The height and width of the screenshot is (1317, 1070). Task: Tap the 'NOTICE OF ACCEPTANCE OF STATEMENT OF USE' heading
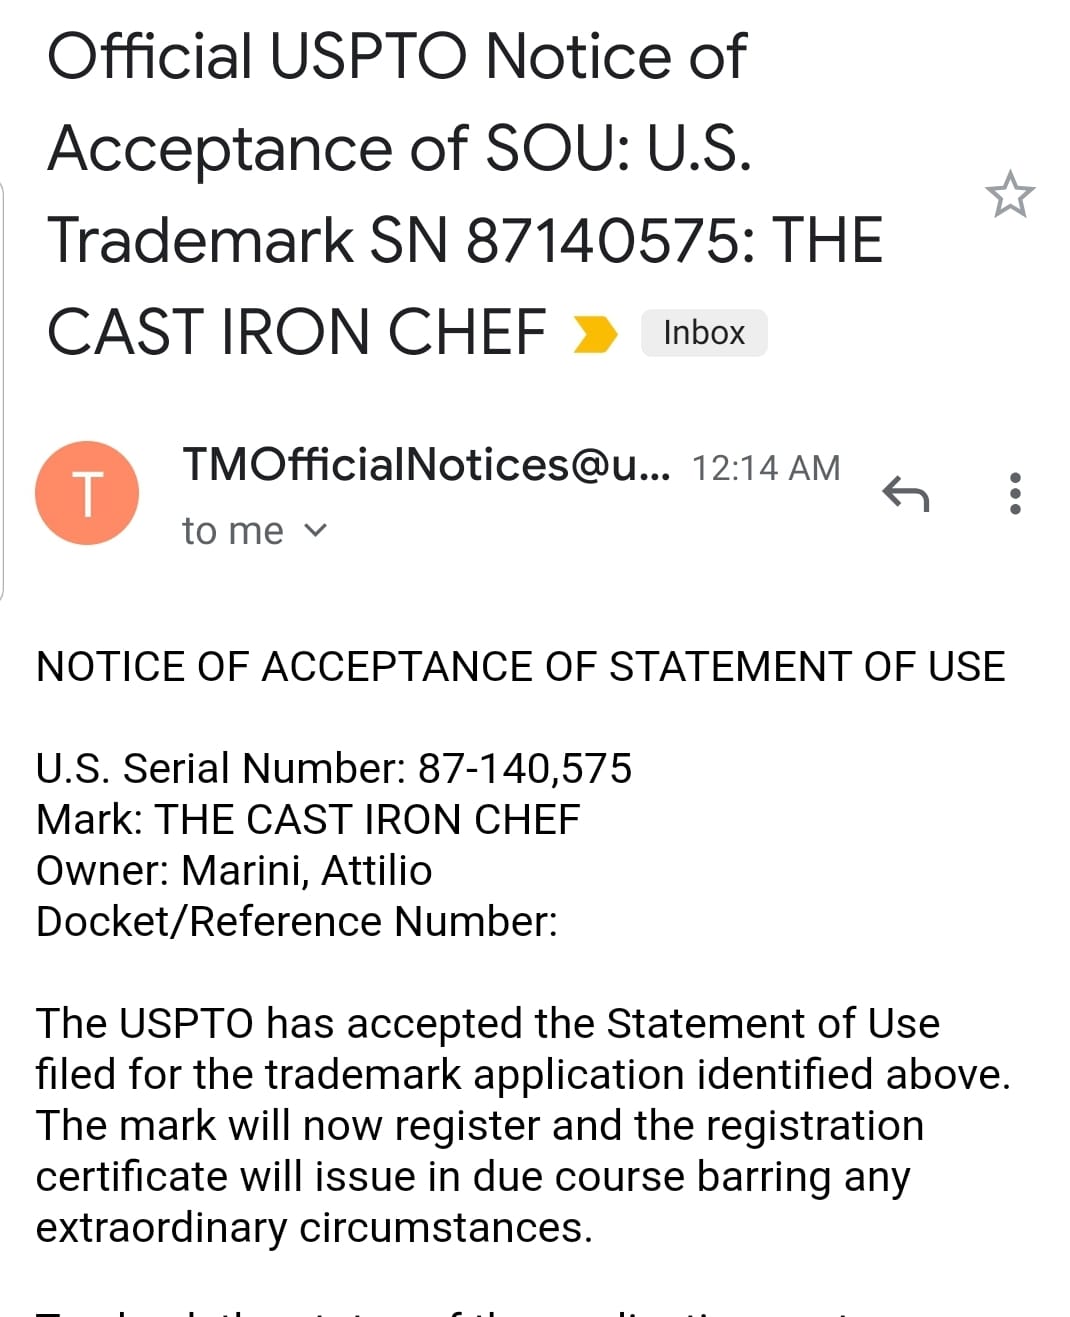pos(521,667)
